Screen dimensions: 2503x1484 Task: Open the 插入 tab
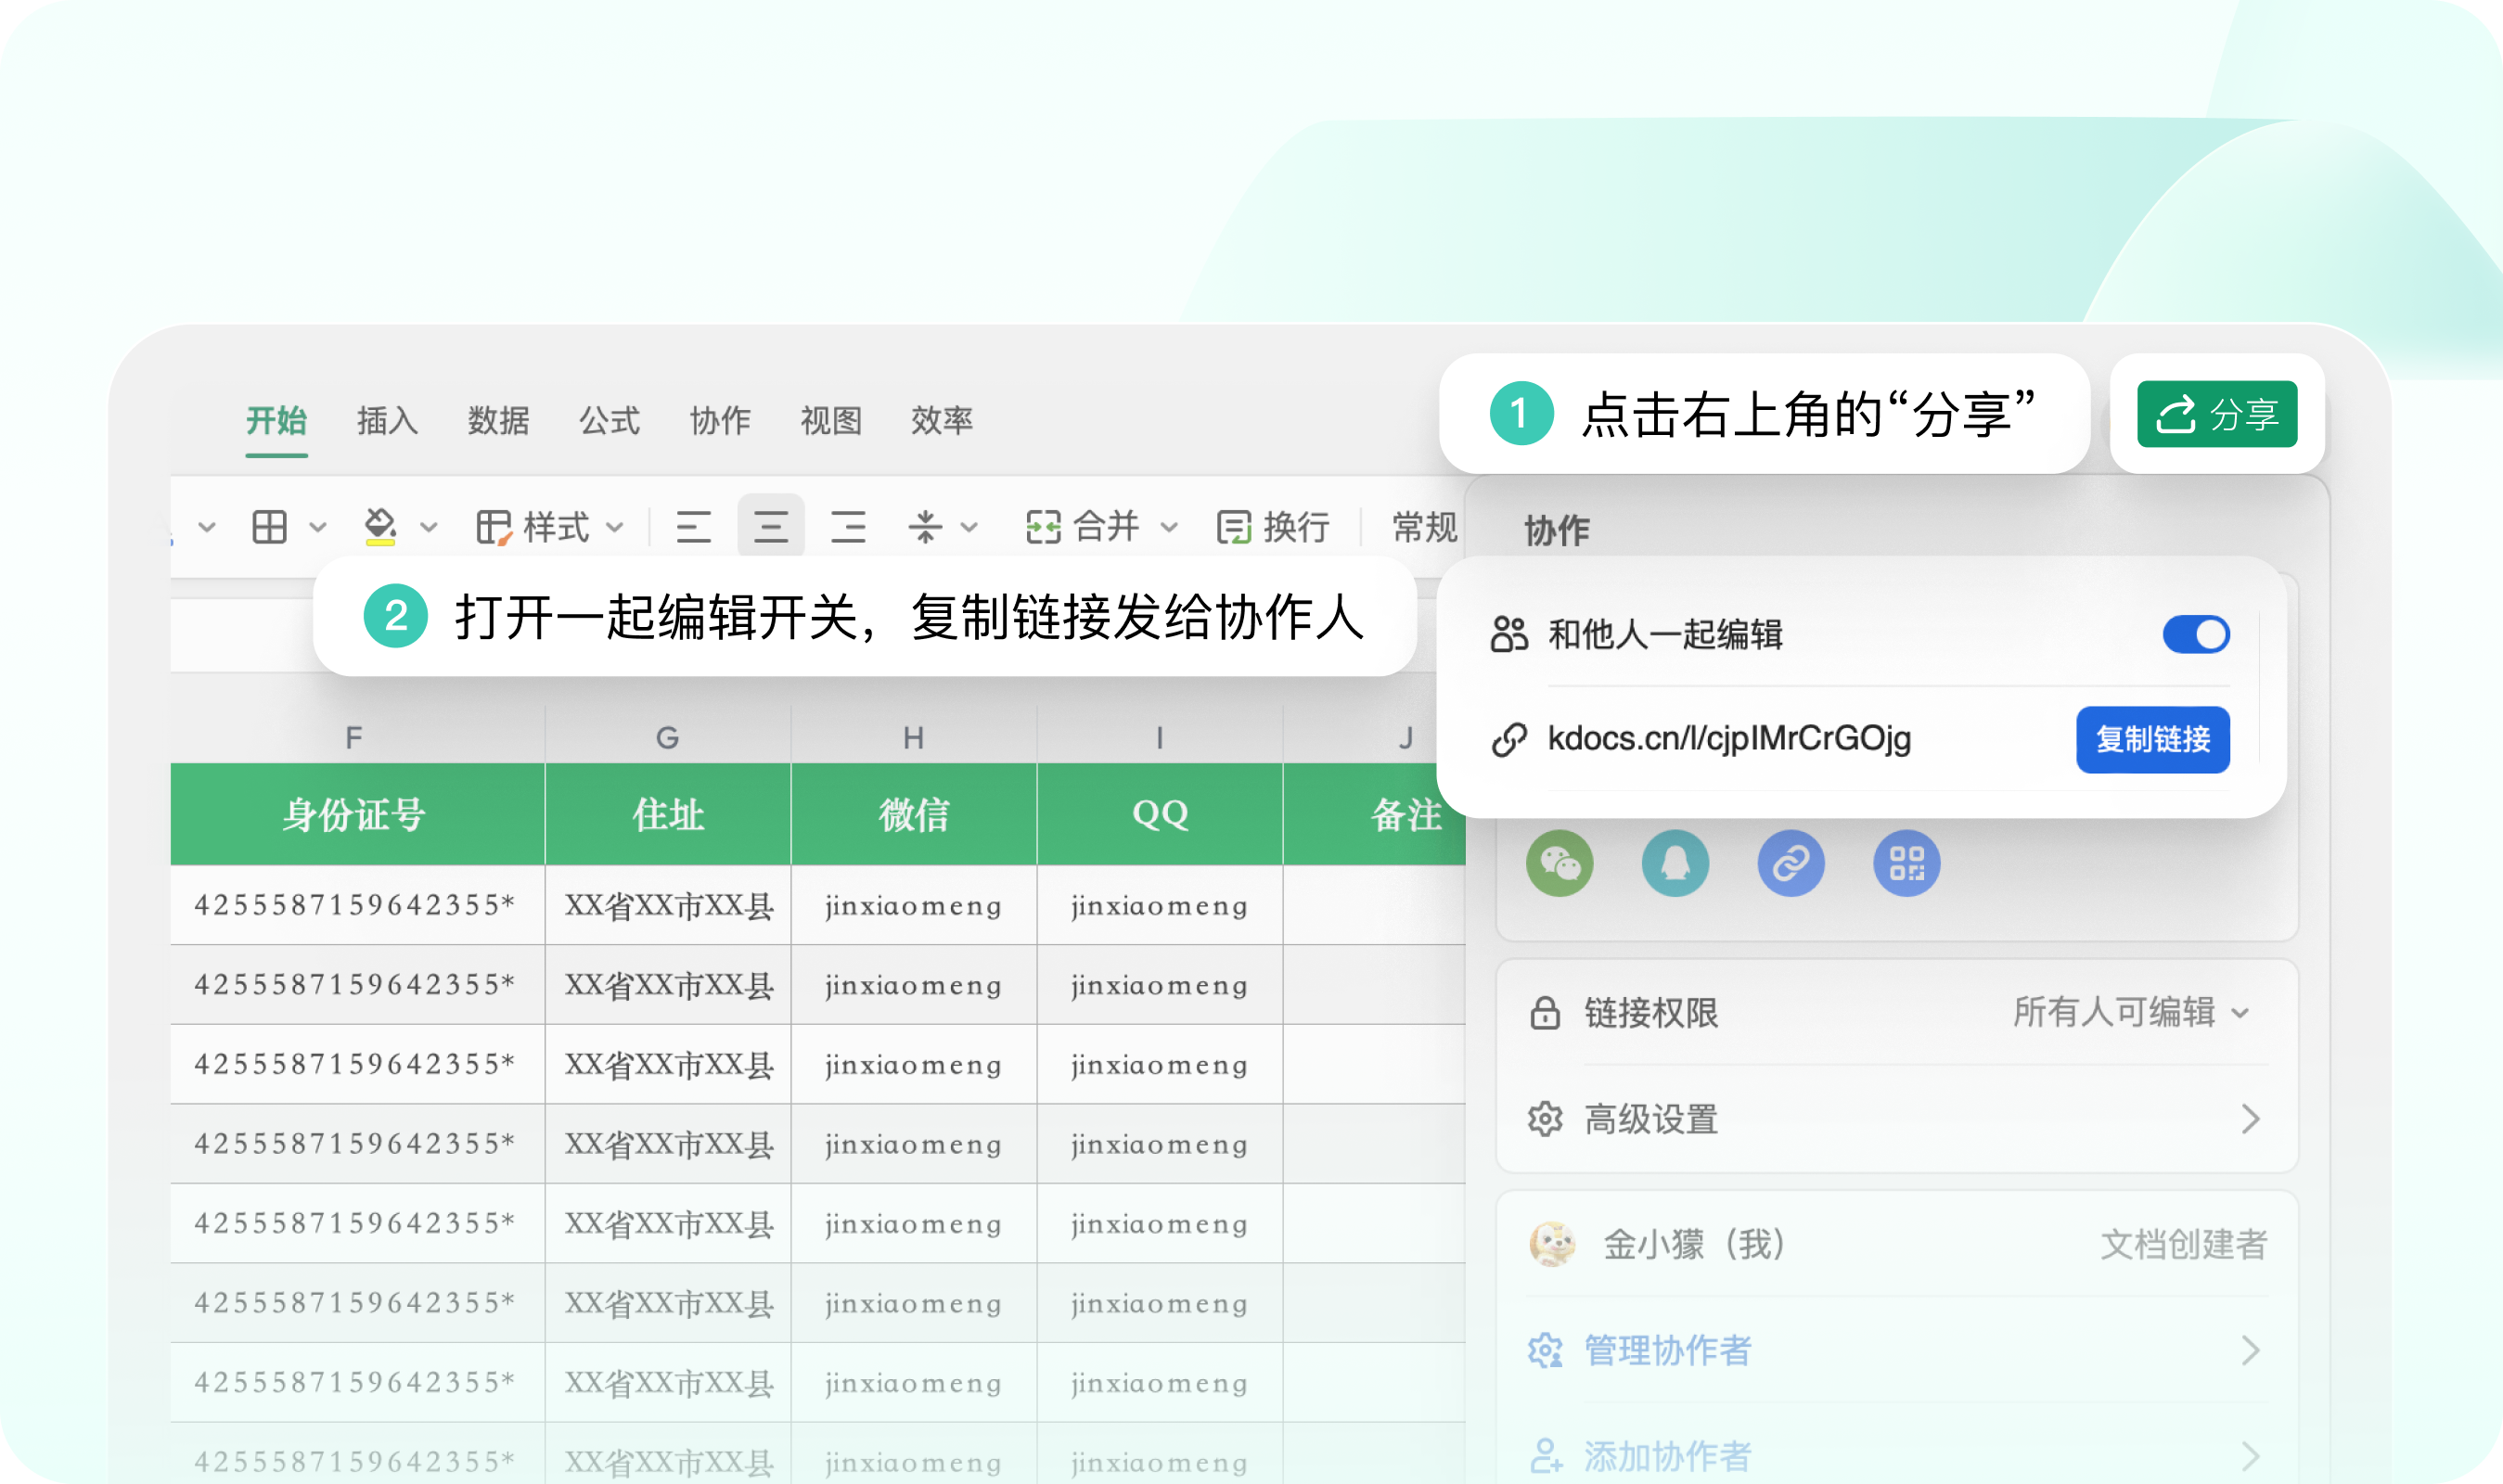point(387,420)
